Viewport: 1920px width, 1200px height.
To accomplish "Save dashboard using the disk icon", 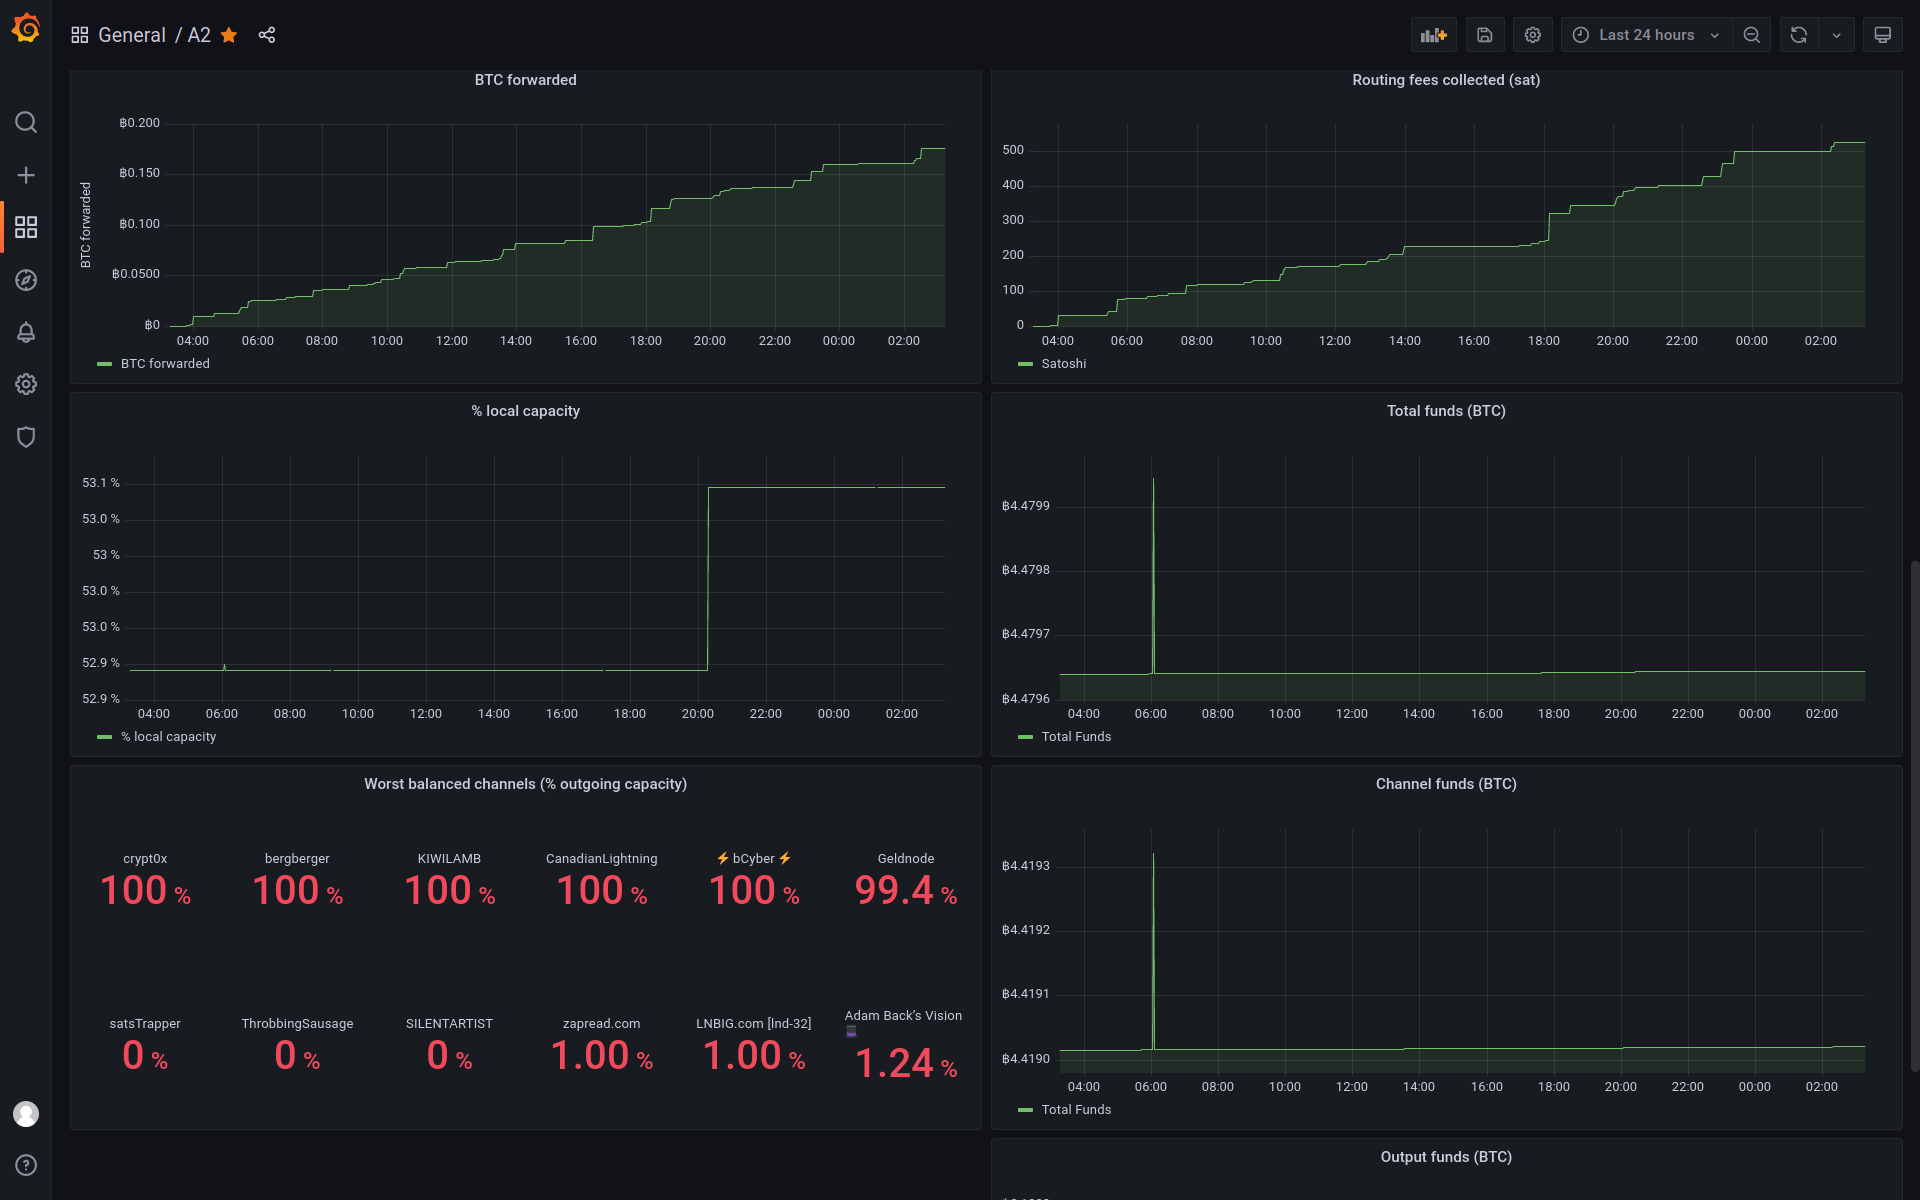I will tap(1484, 35).
